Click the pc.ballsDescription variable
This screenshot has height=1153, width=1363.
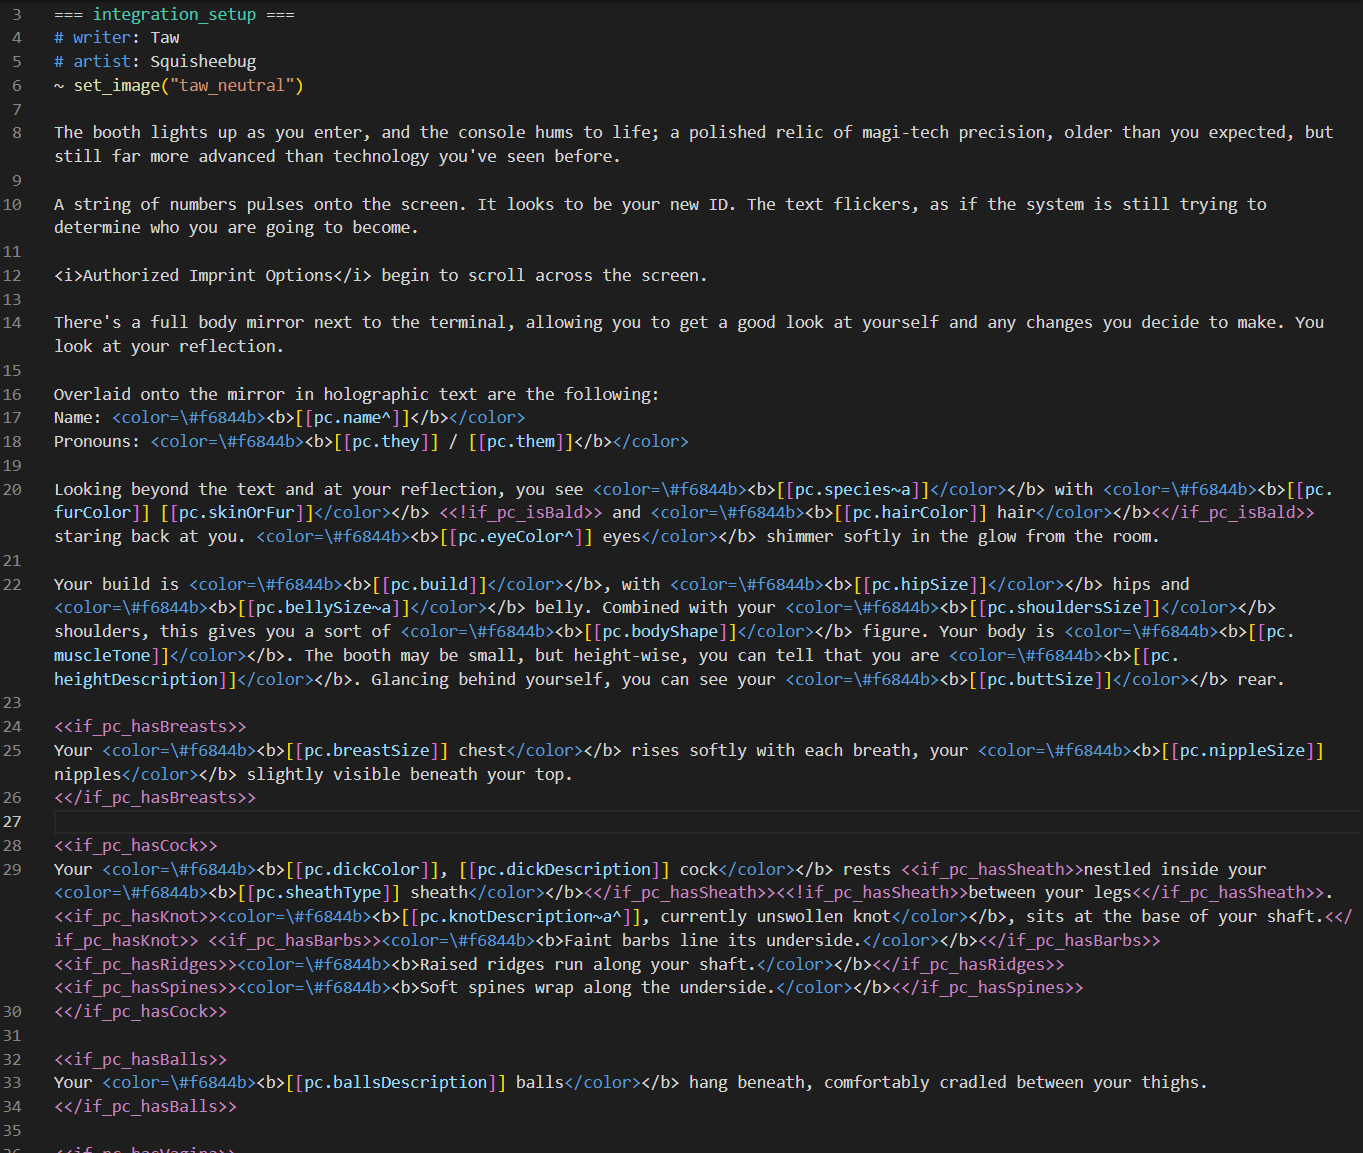tap(396, 1083)
